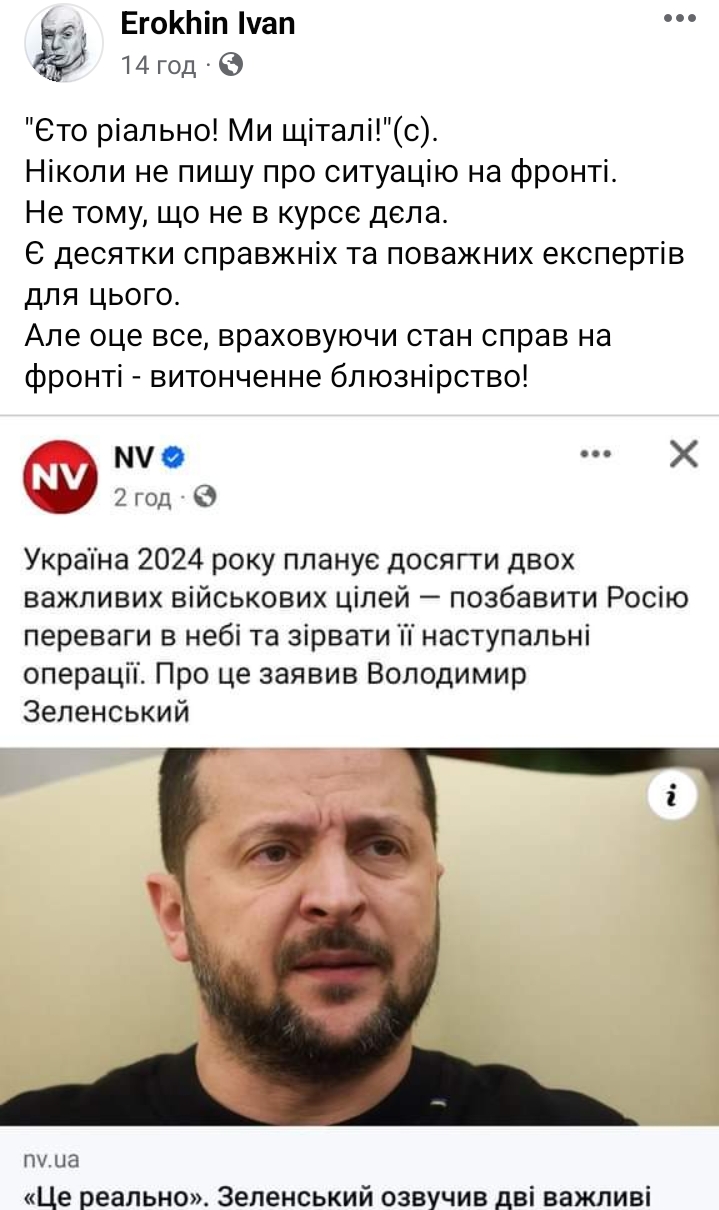
Task: Open Erokhin Ivan's profile picture
Action: 63,42
